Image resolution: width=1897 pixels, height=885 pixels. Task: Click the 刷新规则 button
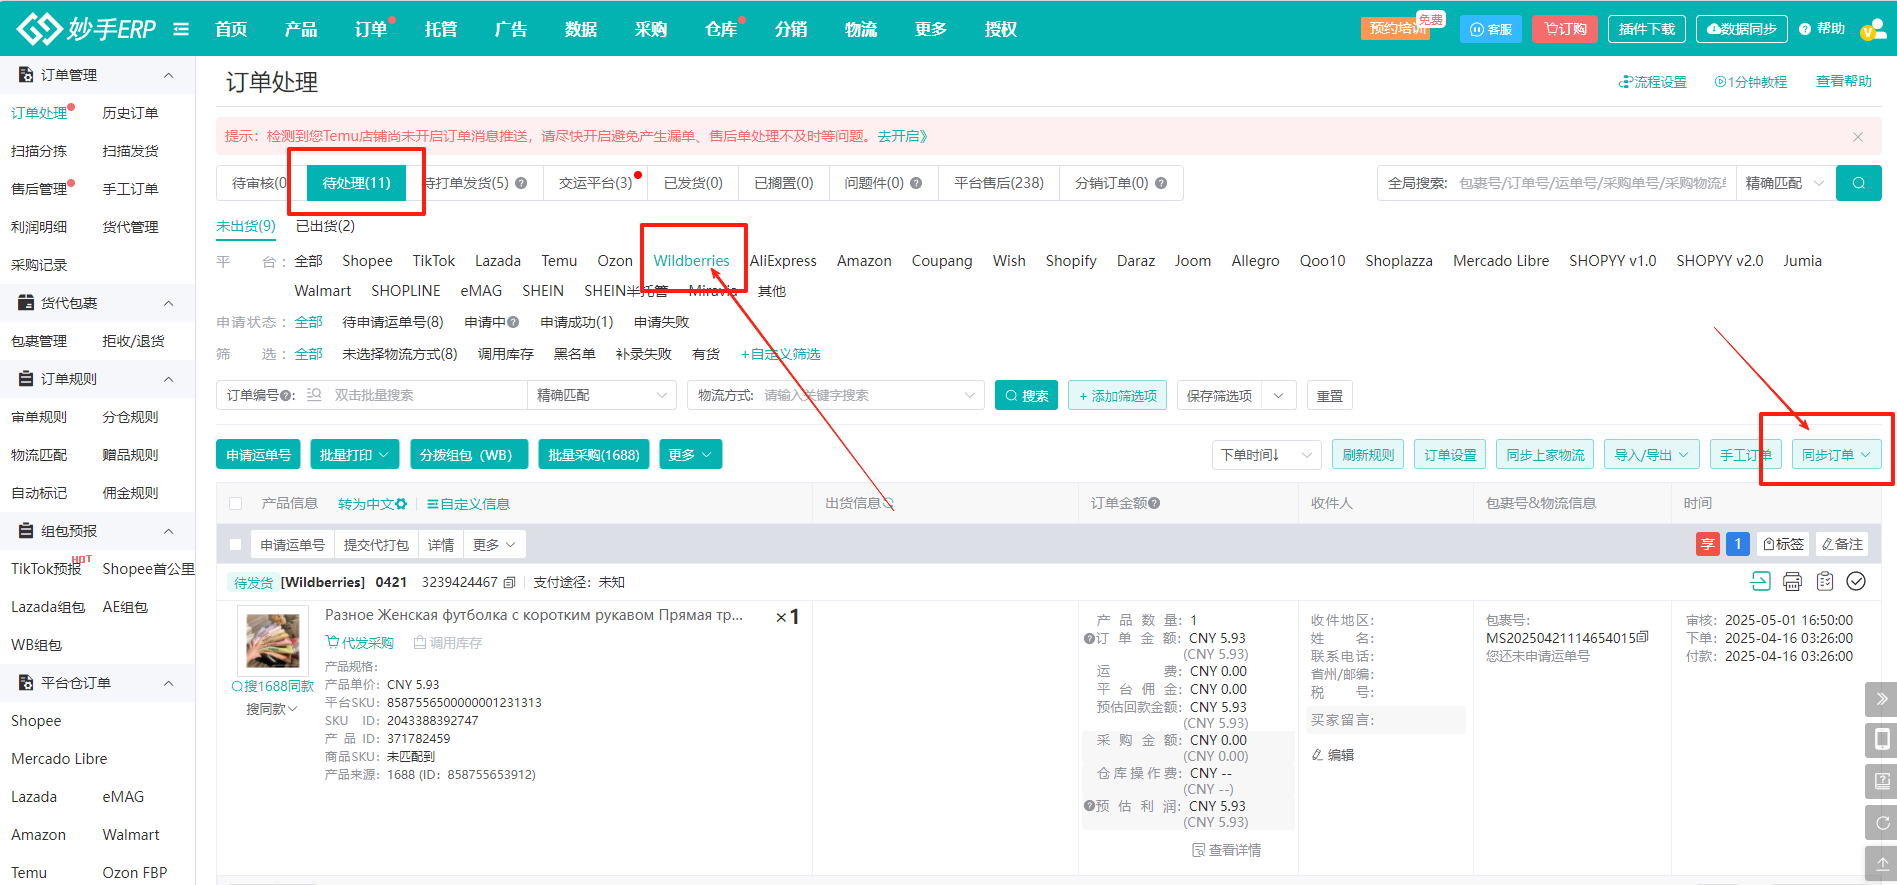pos(1368,455)
